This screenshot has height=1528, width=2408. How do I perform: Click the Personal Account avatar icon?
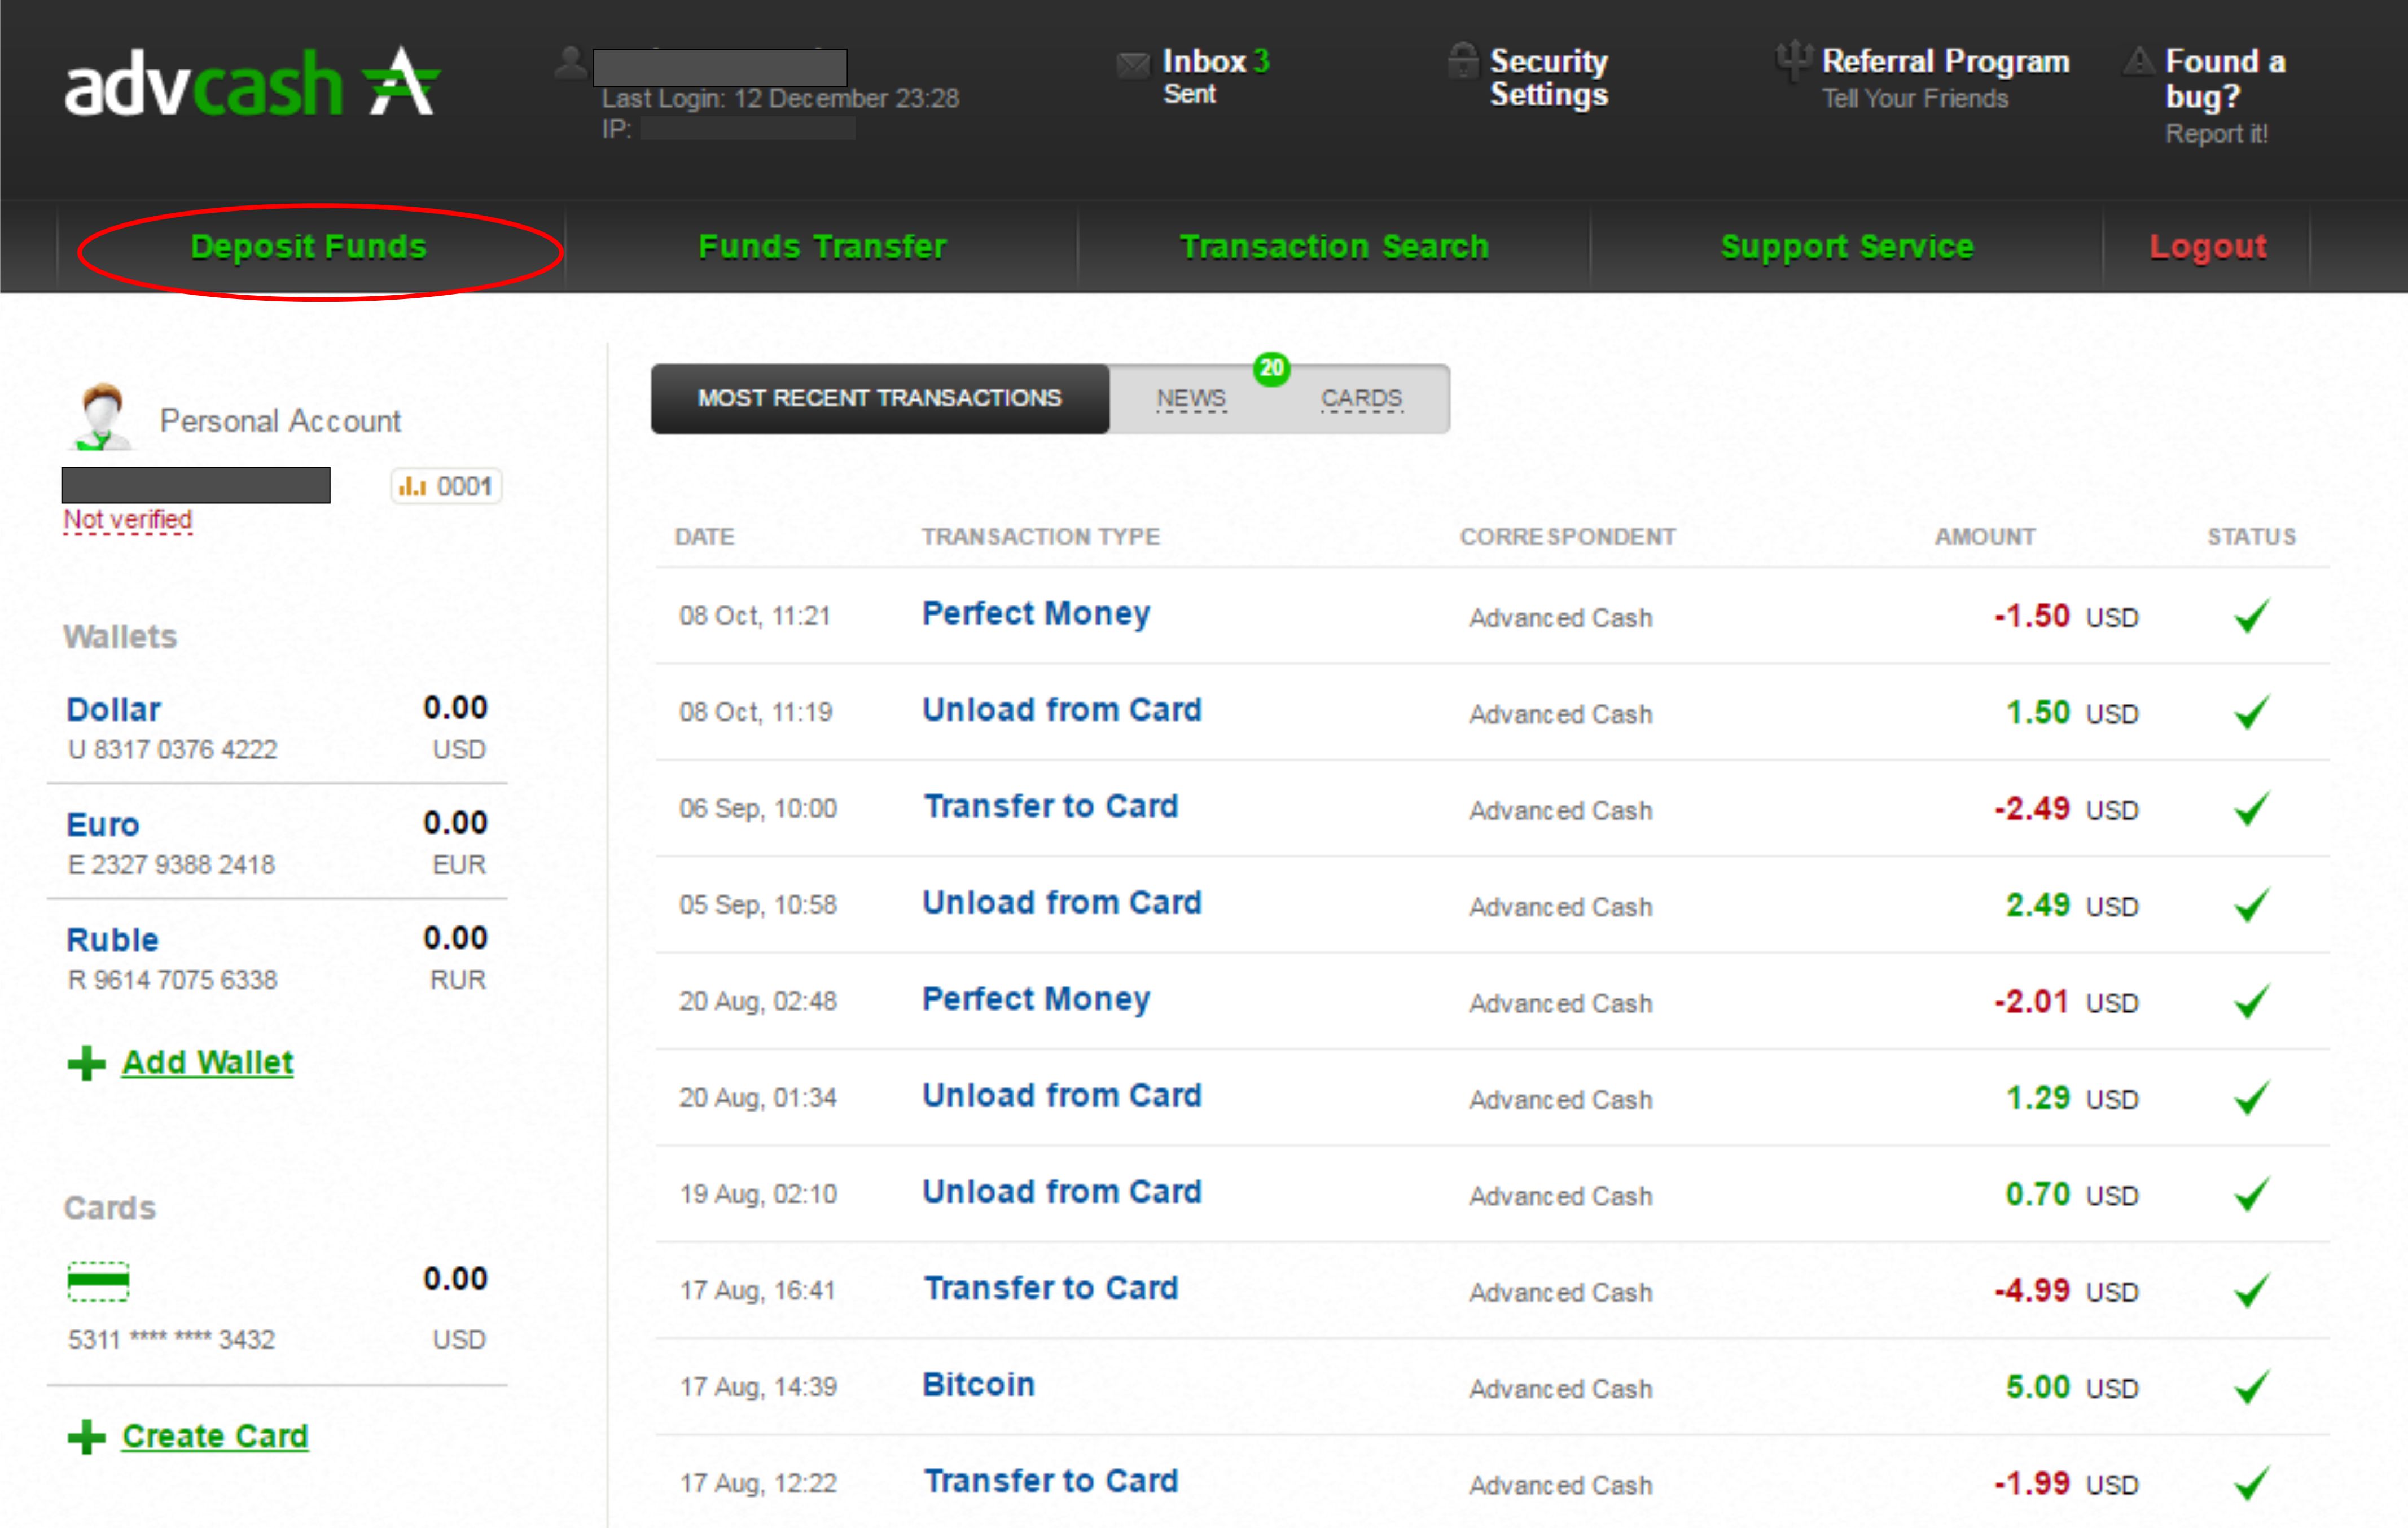click(x=102, y=417)
